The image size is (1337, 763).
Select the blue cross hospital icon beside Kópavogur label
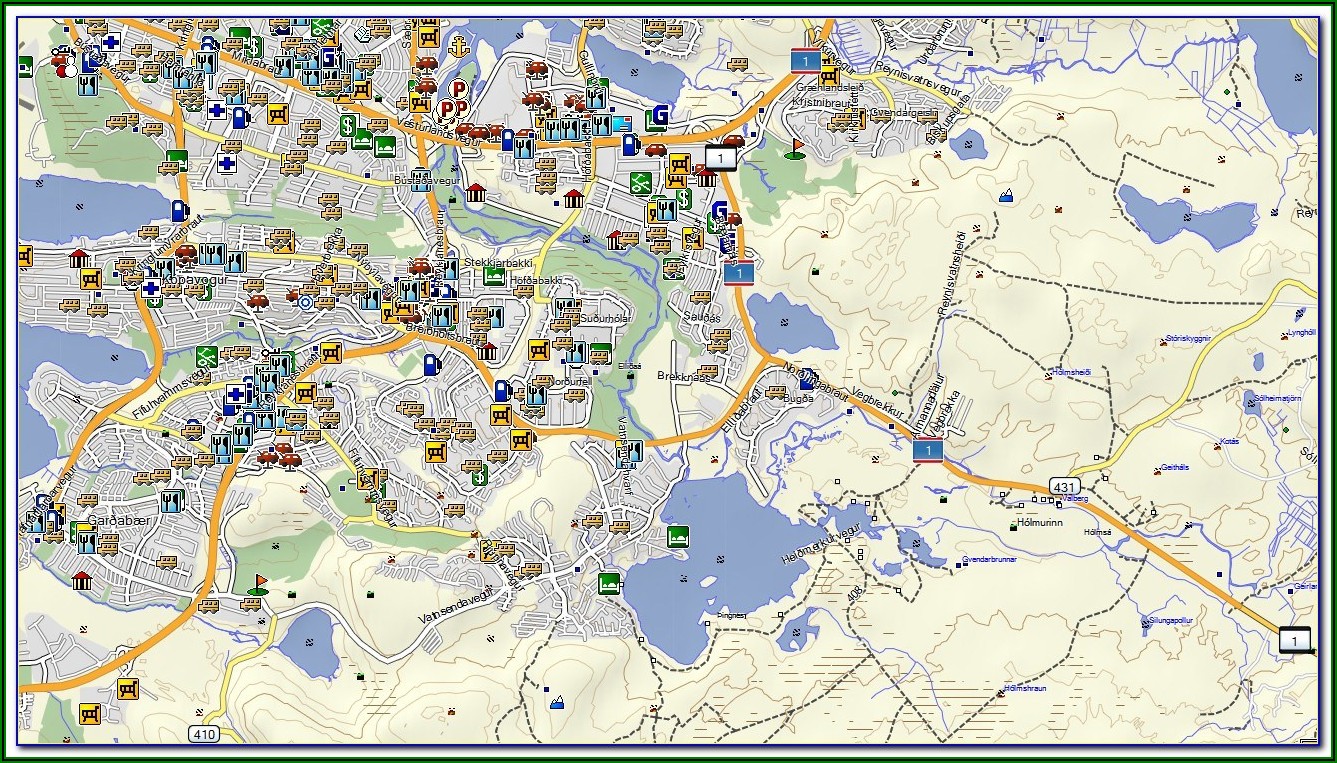(151, 289)
